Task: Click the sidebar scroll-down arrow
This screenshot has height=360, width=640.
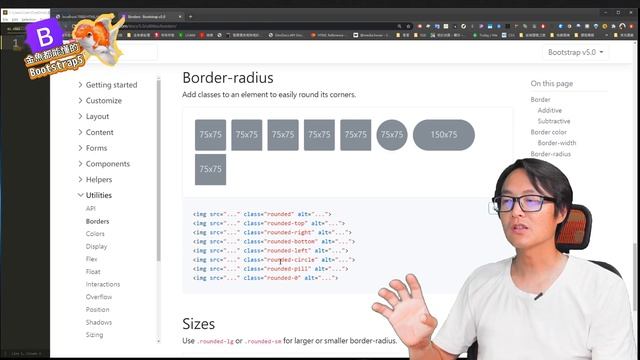Action: tap(158, 341)
